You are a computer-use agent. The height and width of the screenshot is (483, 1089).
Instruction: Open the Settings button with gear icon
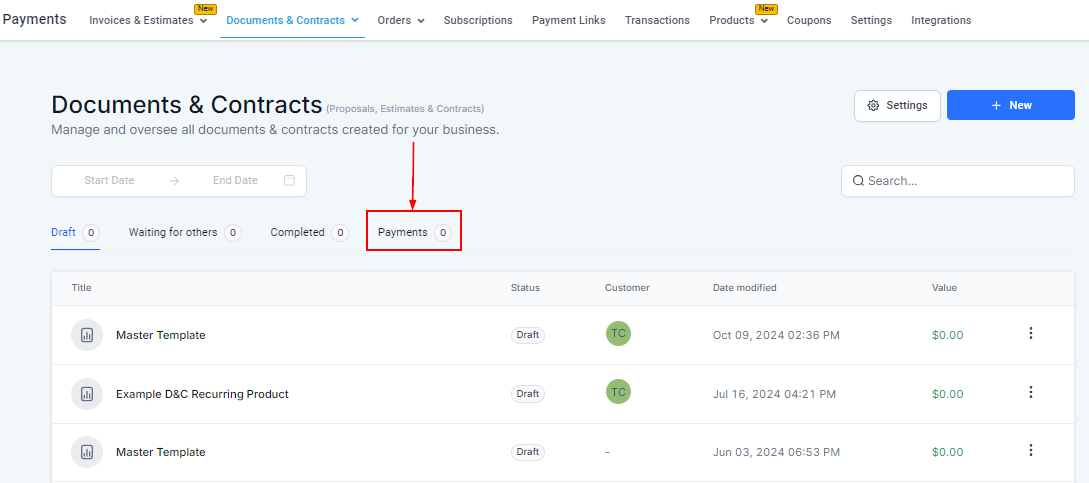pos(897,105)
